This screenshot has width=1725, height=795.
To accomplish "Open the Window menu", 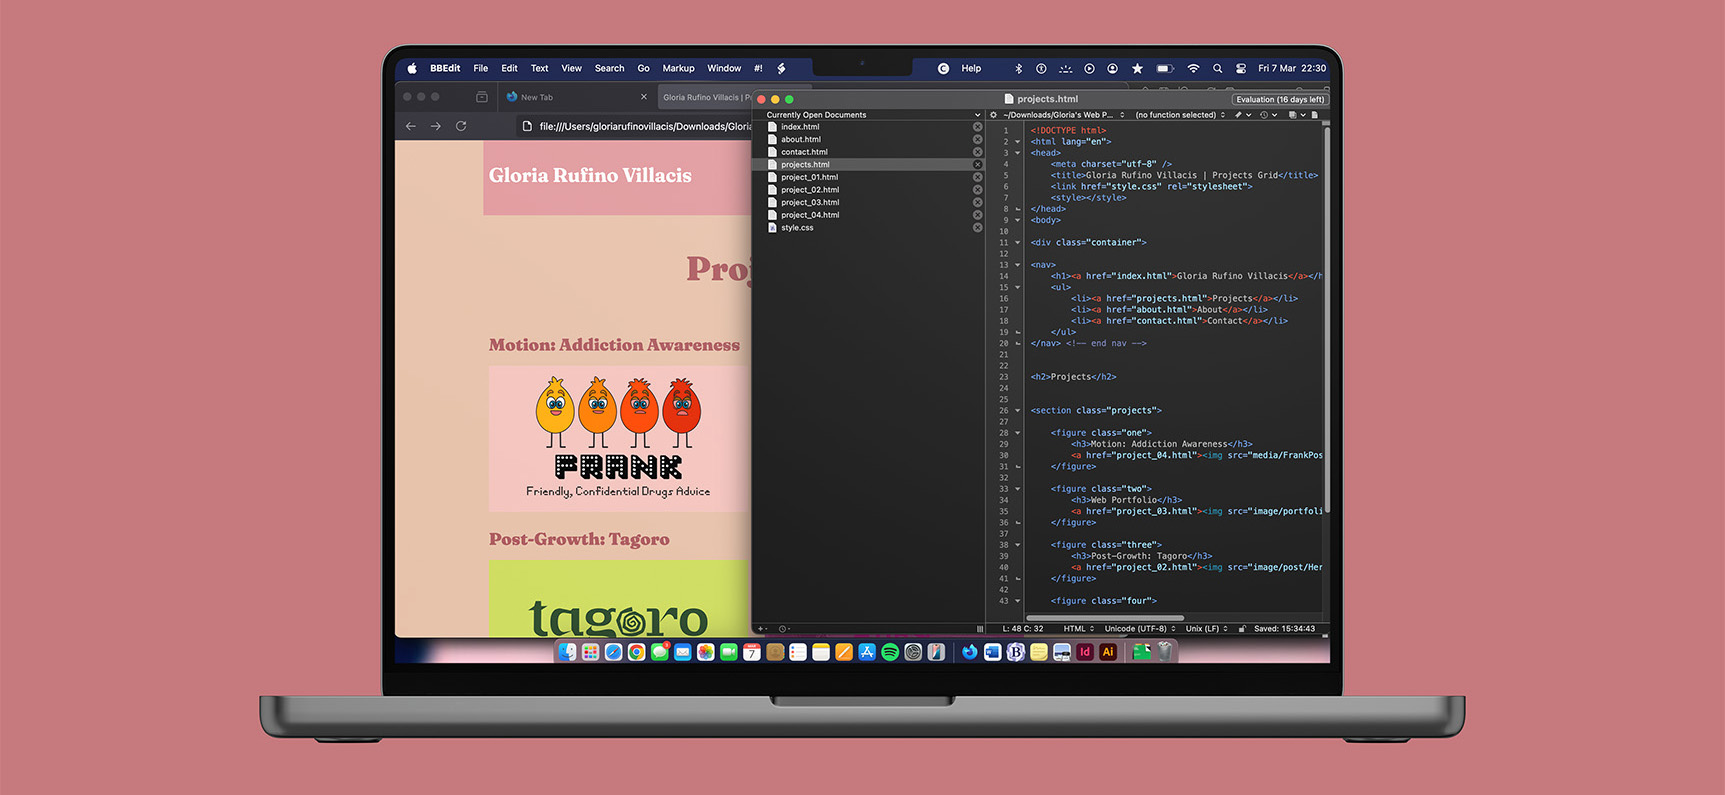I will [724, 68].
